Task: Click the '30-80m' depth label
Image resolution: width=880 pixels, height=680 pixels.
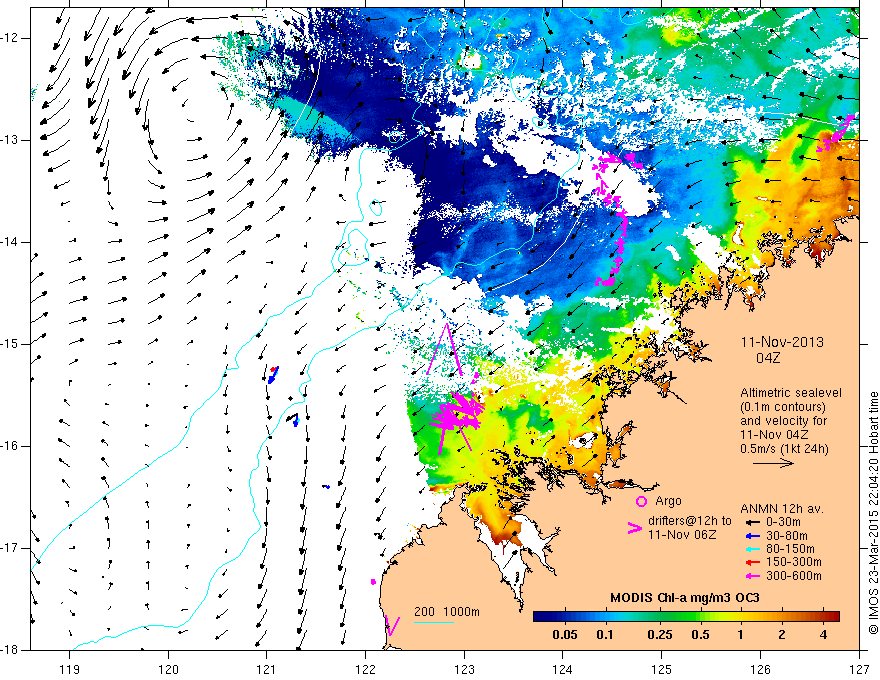Action: [787, 536]
